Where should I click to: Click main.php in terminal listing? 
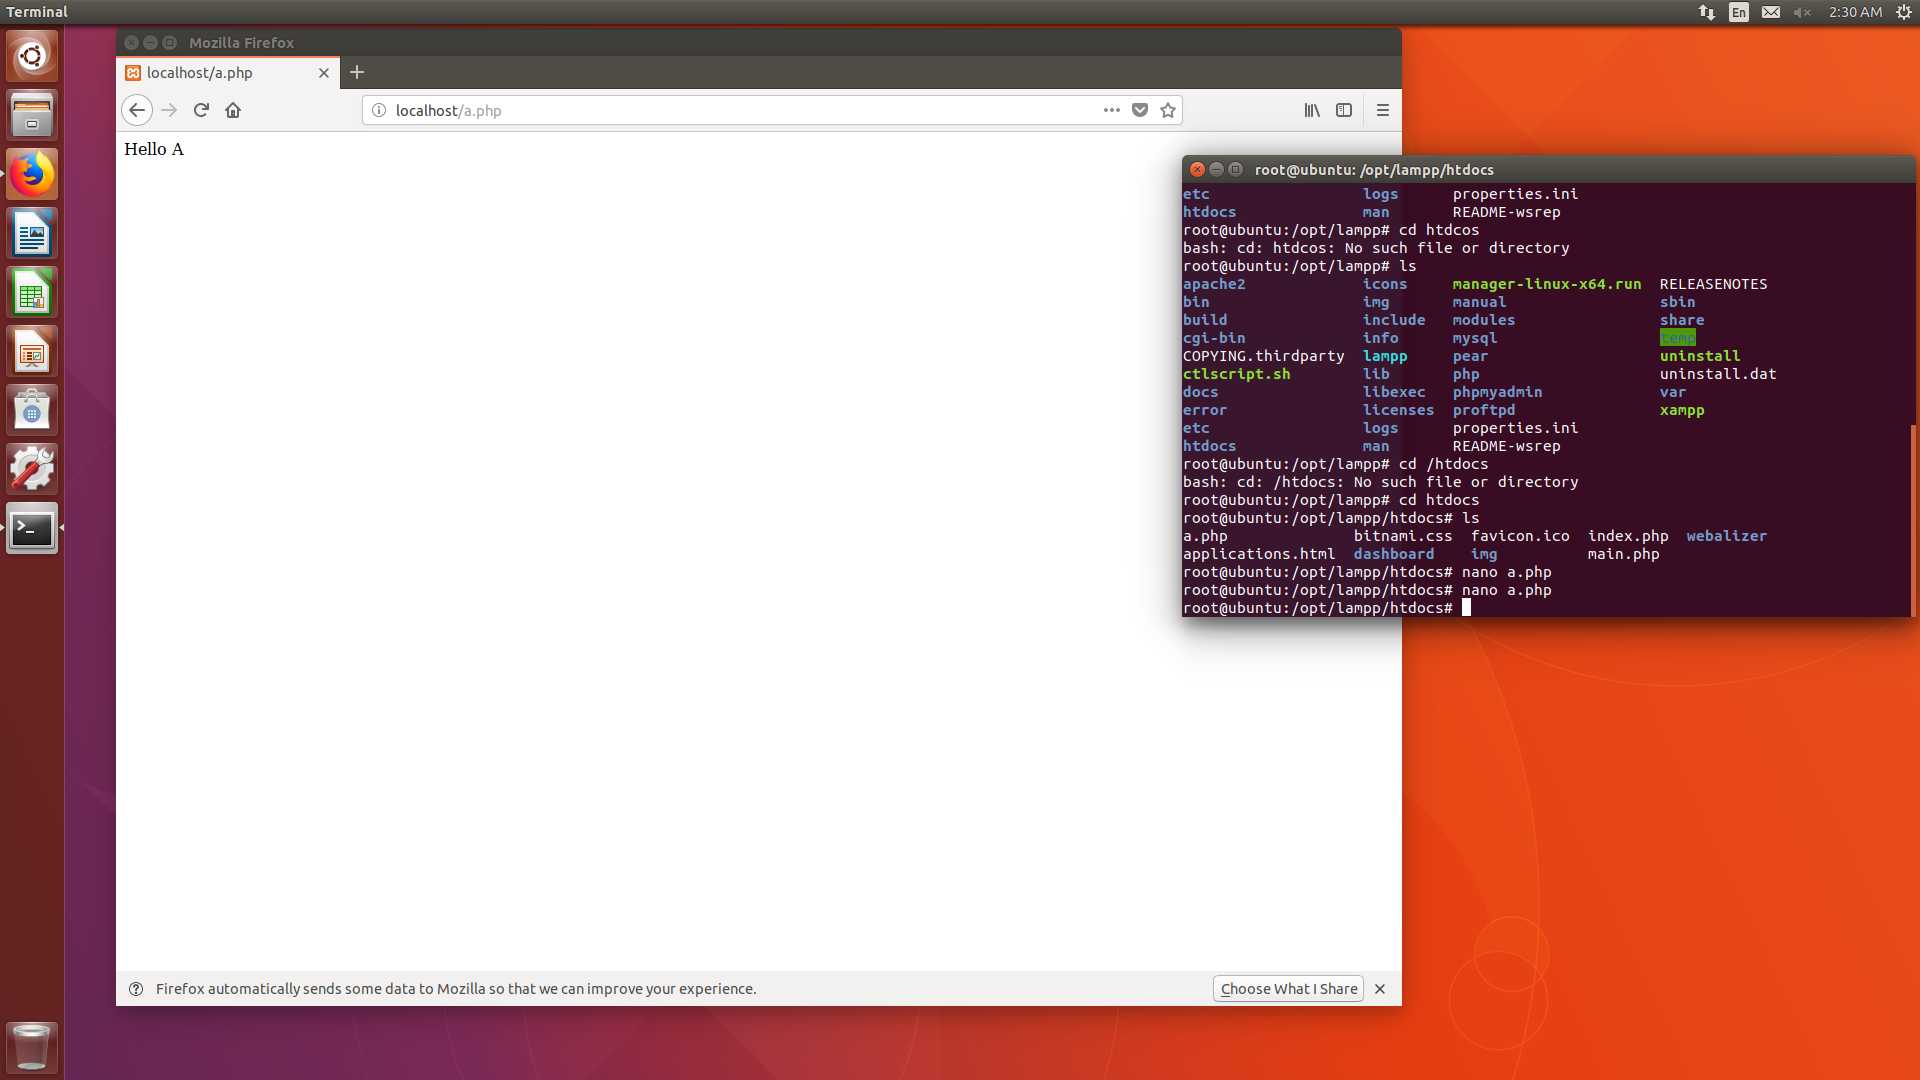pos(1624,554)
